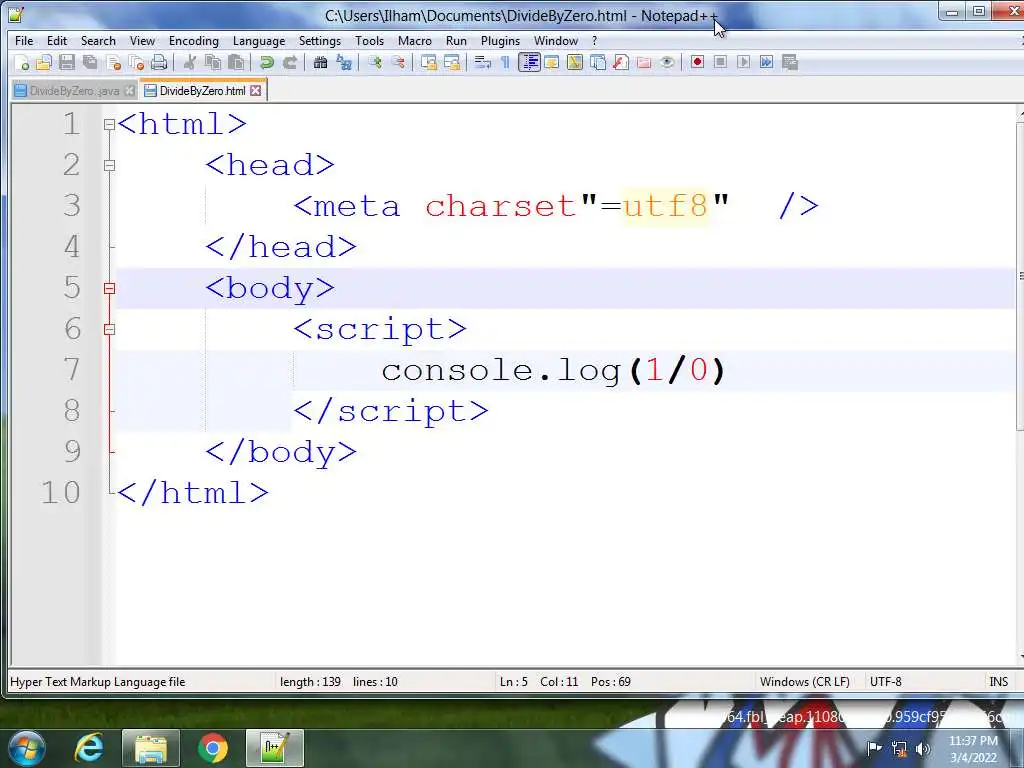Click the Cut scissors icon
The height and width of the screenshot is (768, 1024).
coord(190,63)
